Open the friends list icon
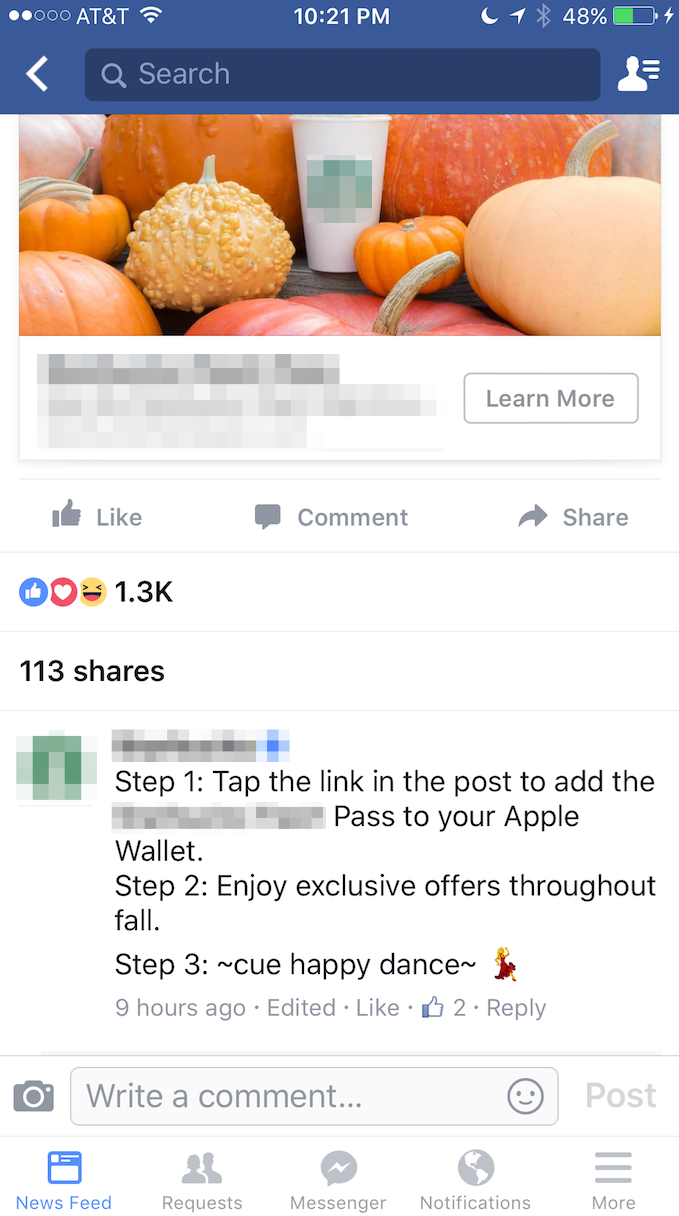This screenshot has height=1216, width=679. pyautogui.click(x=638, y=74)
